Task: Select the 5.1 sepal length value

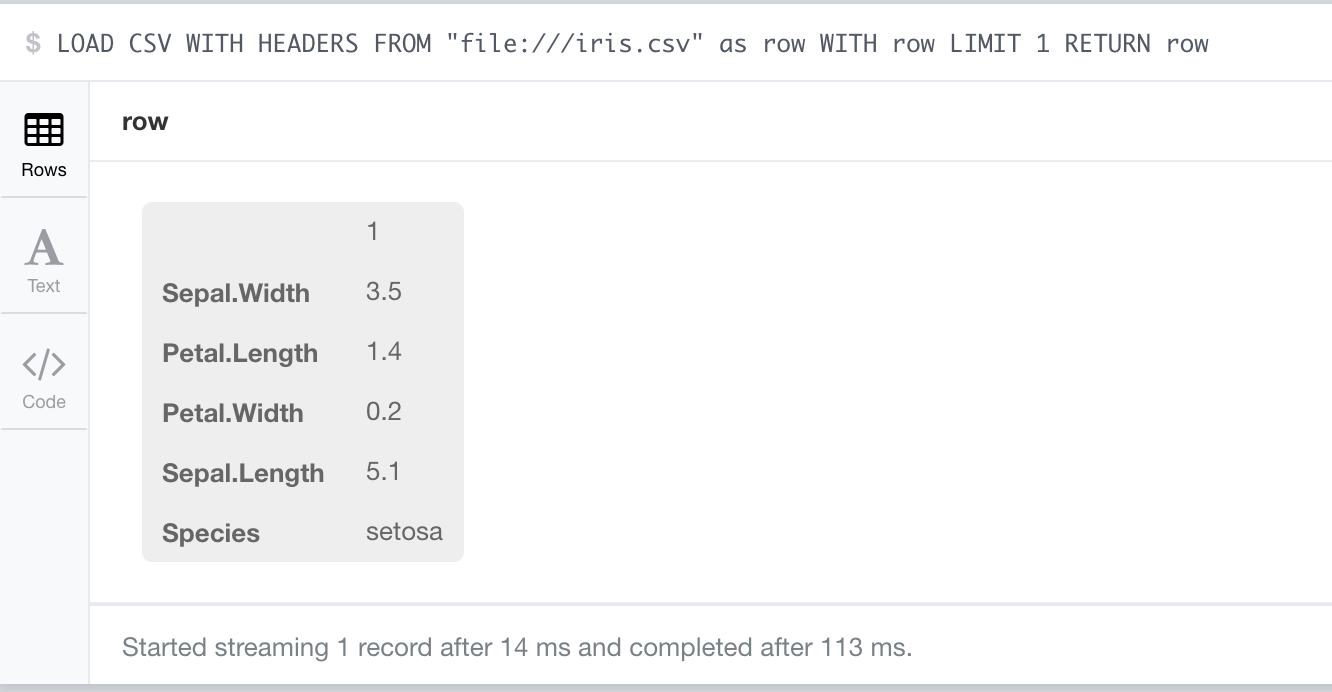Action: point(384,472)
